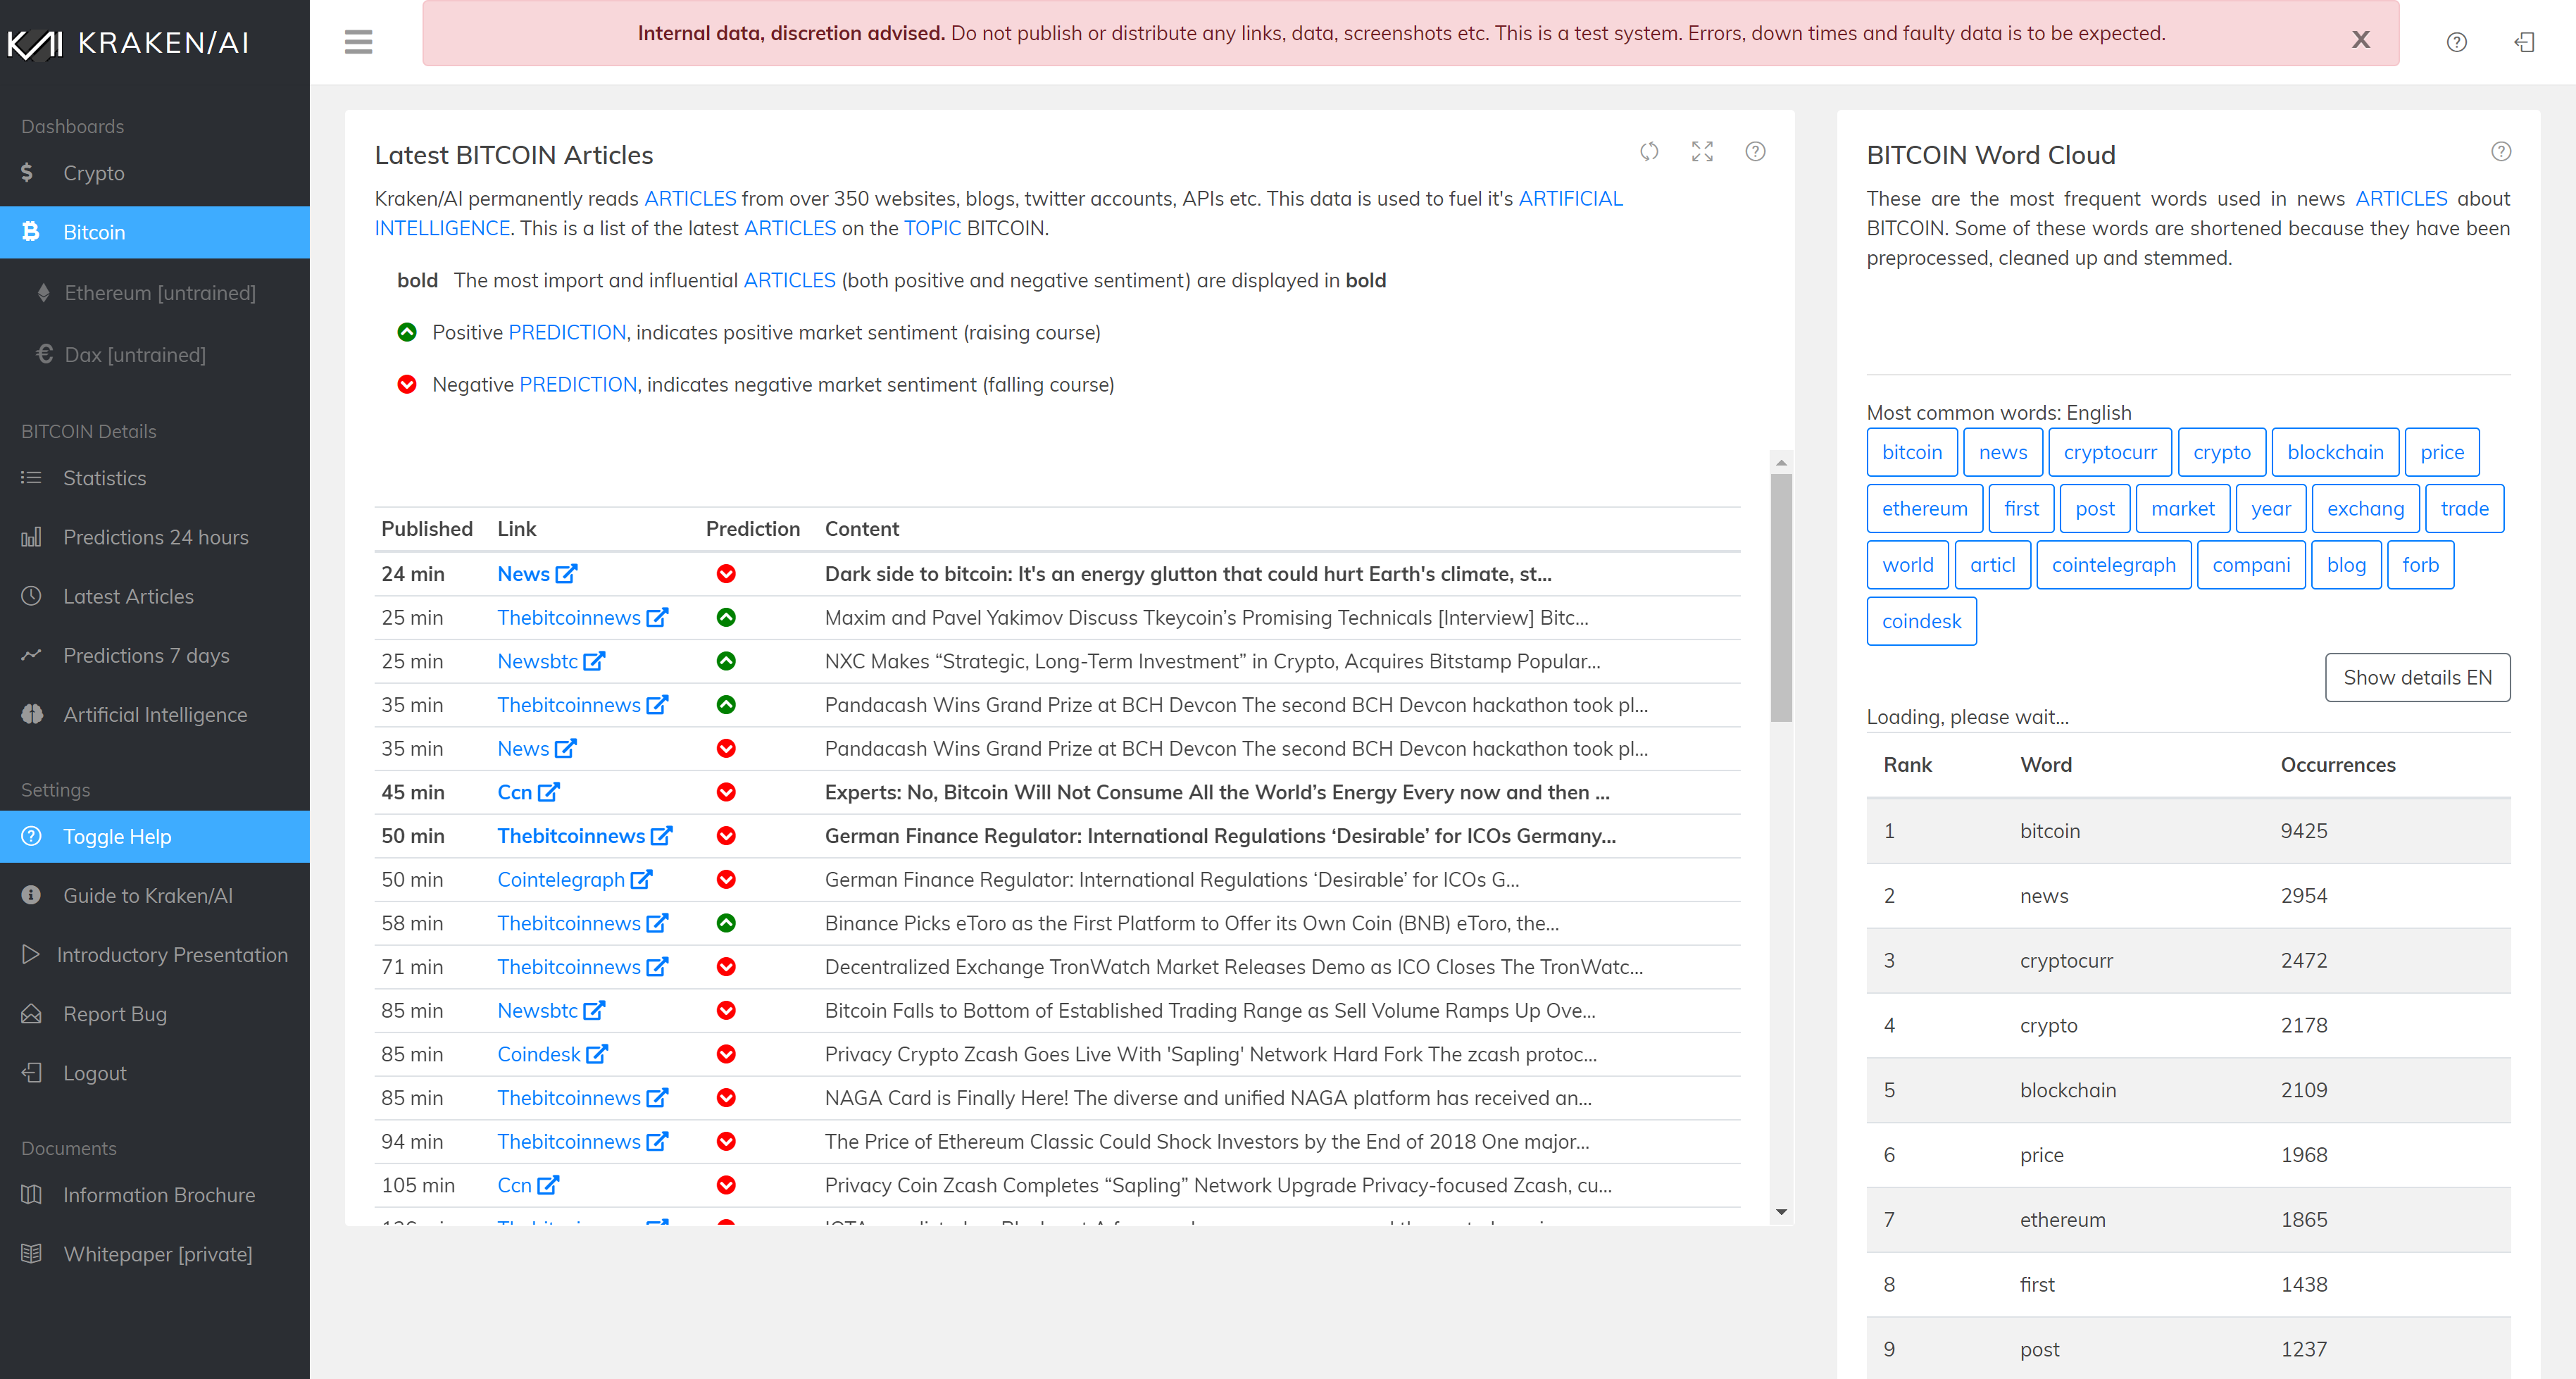Open Predictions 24 hours menu item
This screenshot has height=1379, width=2576.
tap(155, 537)
